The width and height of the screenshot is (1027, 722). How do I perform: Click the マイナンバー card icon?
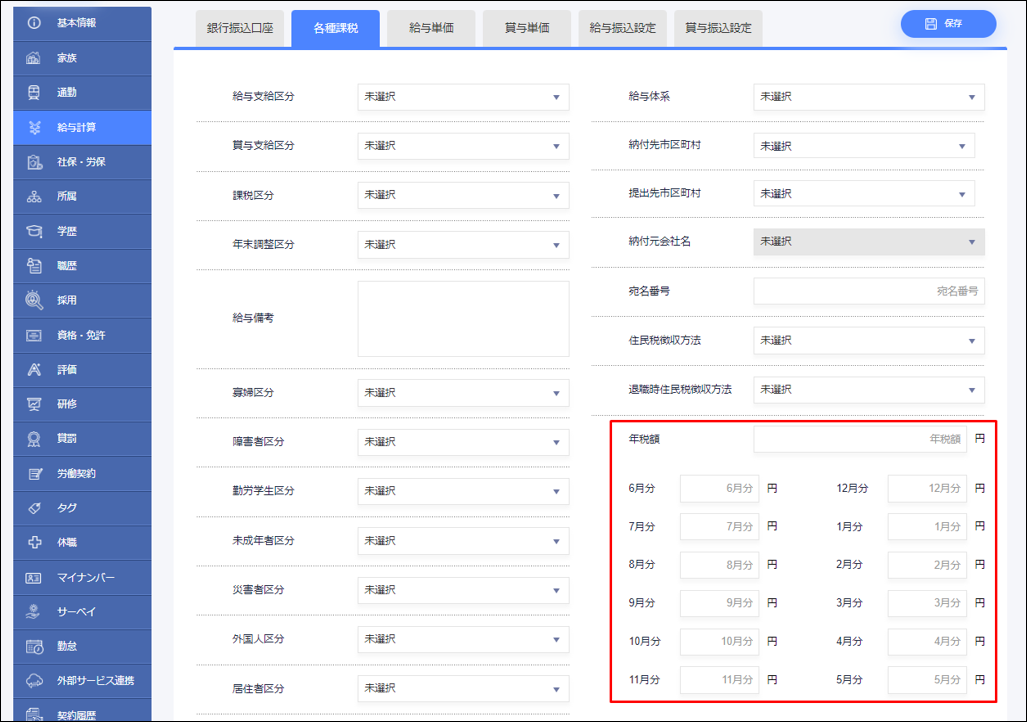34,577
